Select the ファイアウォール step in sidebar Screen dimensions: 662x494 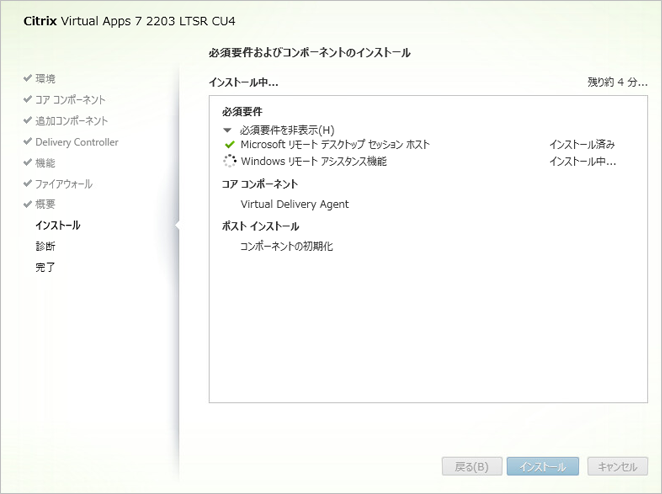point(64,184)
